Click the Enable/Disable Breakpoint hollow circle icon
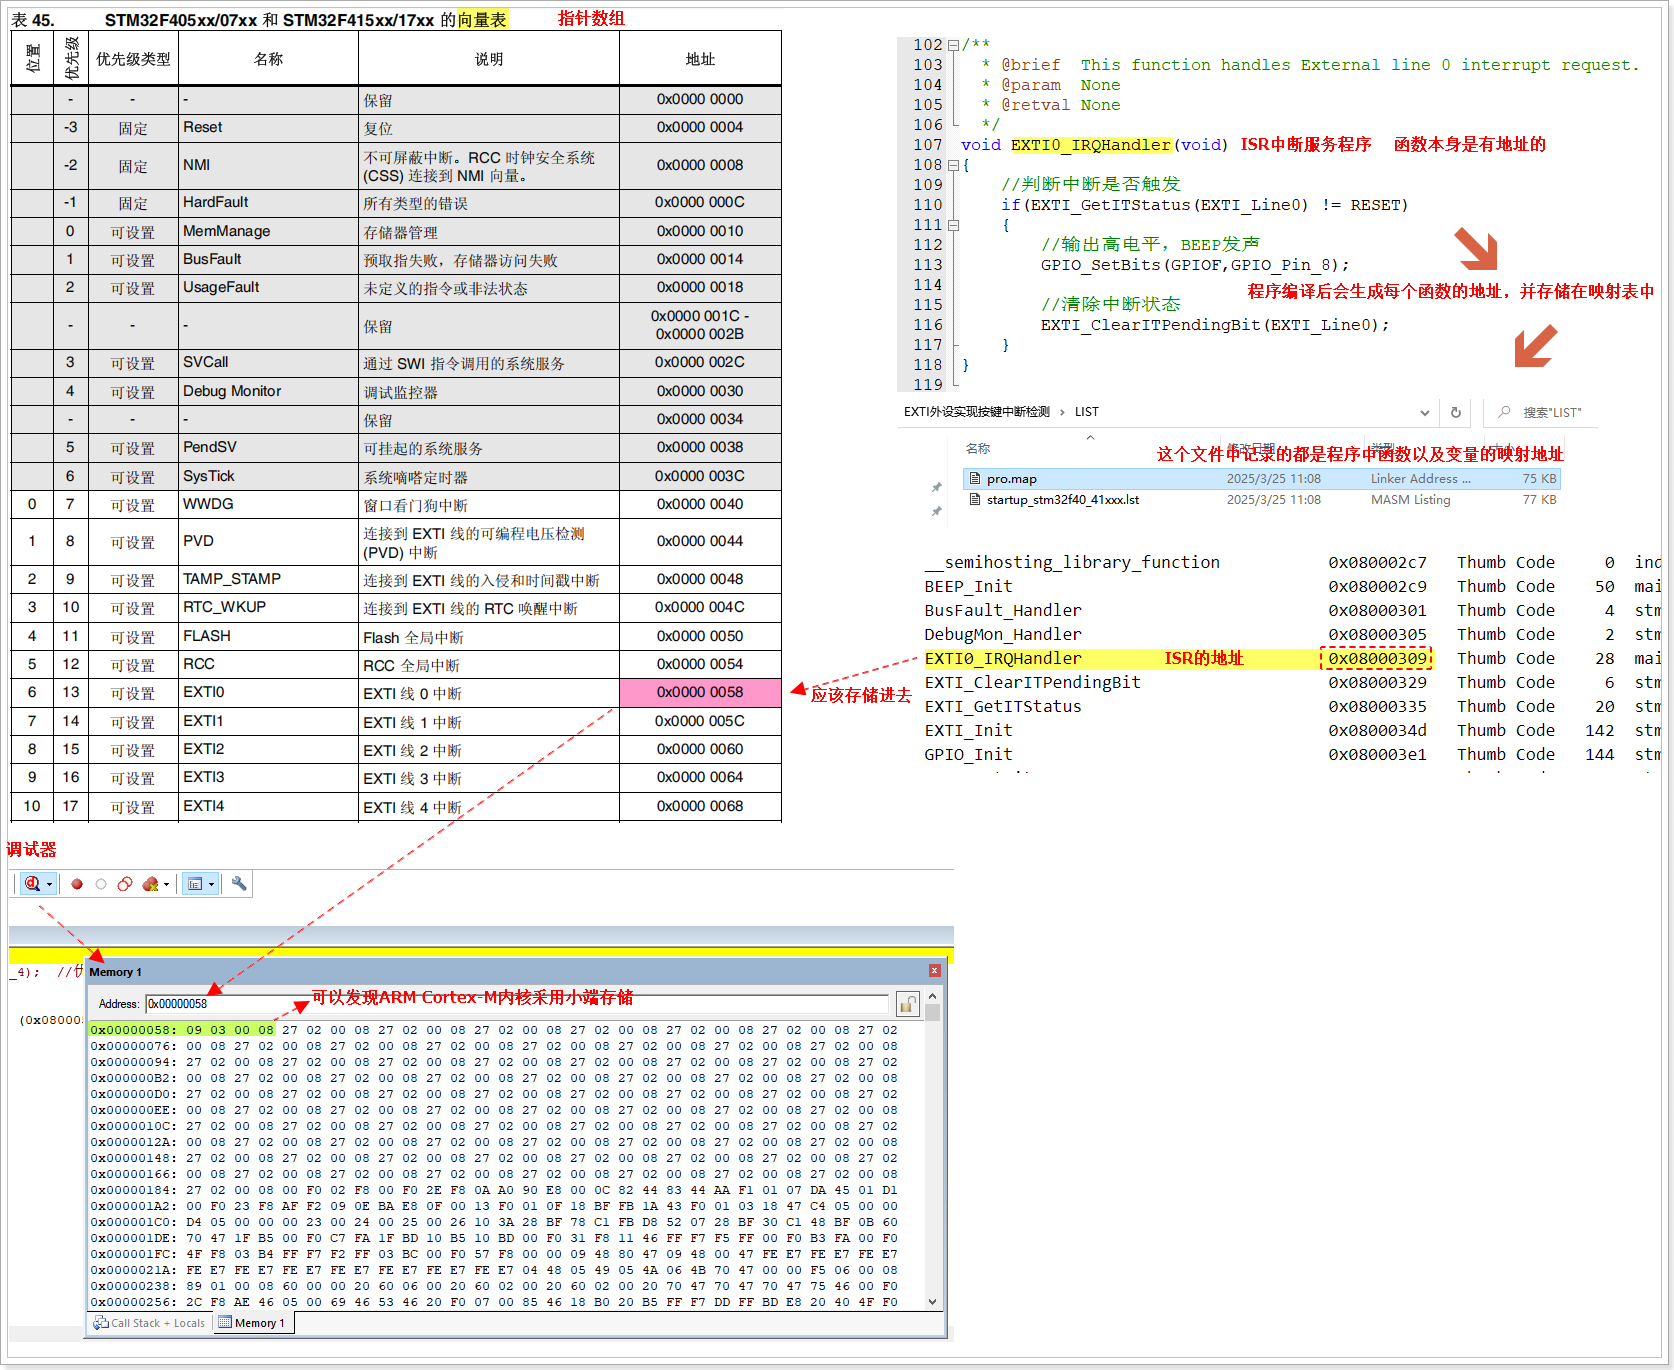1674x1370 pixels. pos(101,884)
